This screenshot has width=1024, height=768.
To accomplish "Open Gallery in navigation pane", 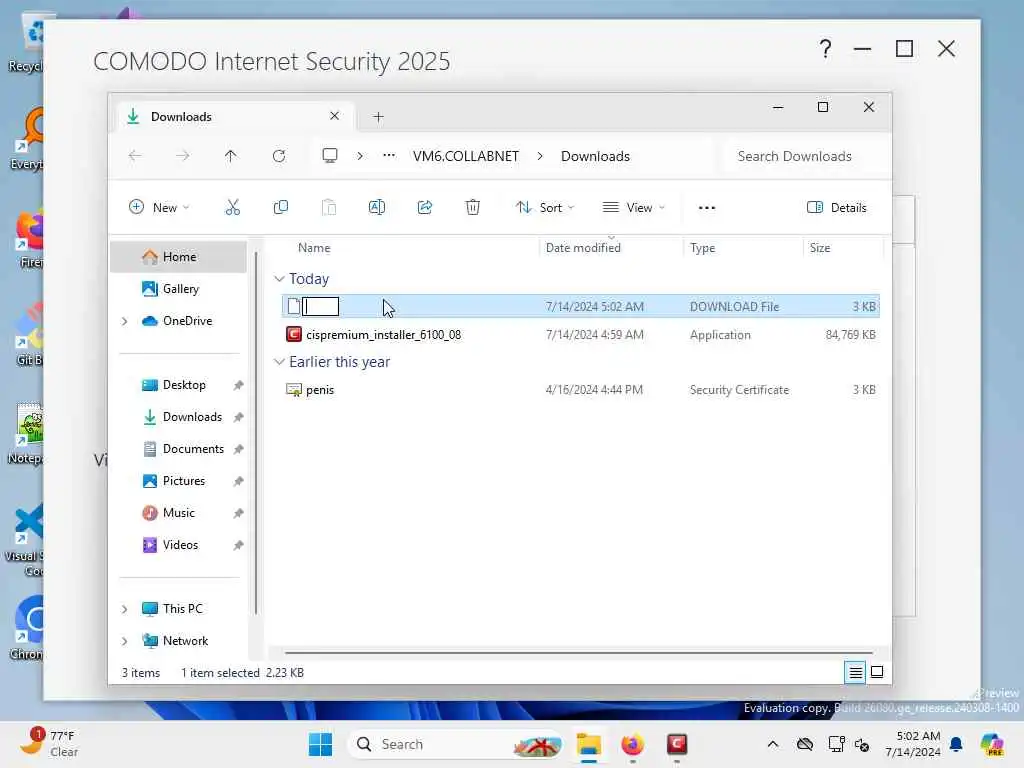I will click(x=180, y=289).
